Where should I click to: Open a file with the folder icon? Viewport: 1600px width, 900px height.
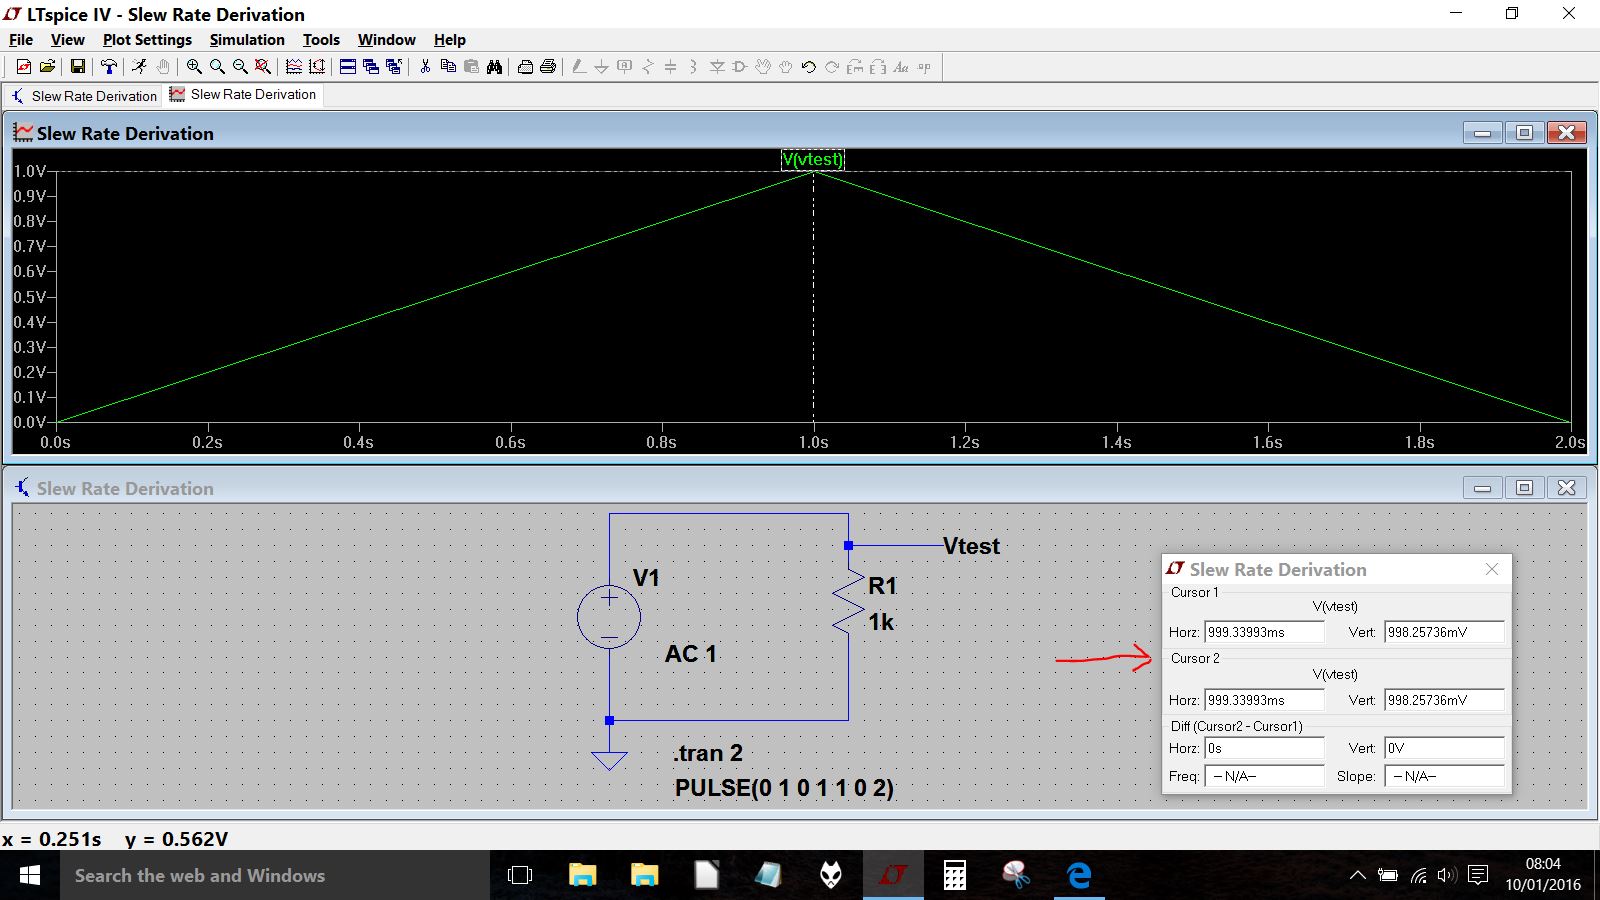point(47,67)
